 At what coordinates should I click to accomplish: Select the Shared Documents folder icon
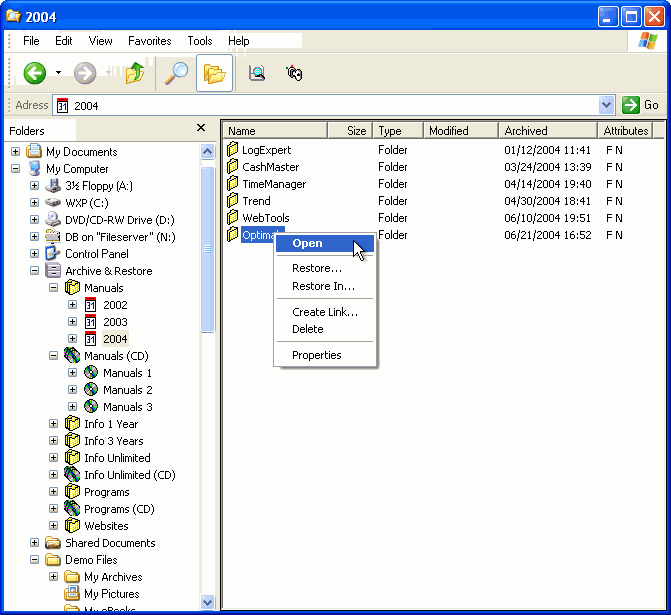(x=53, y=543)
